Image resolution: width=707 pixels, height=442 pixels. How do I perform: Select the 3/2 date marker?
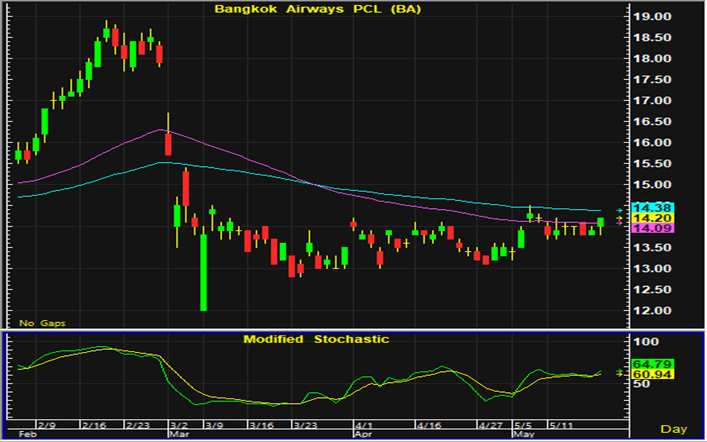[x=179, y=425]
